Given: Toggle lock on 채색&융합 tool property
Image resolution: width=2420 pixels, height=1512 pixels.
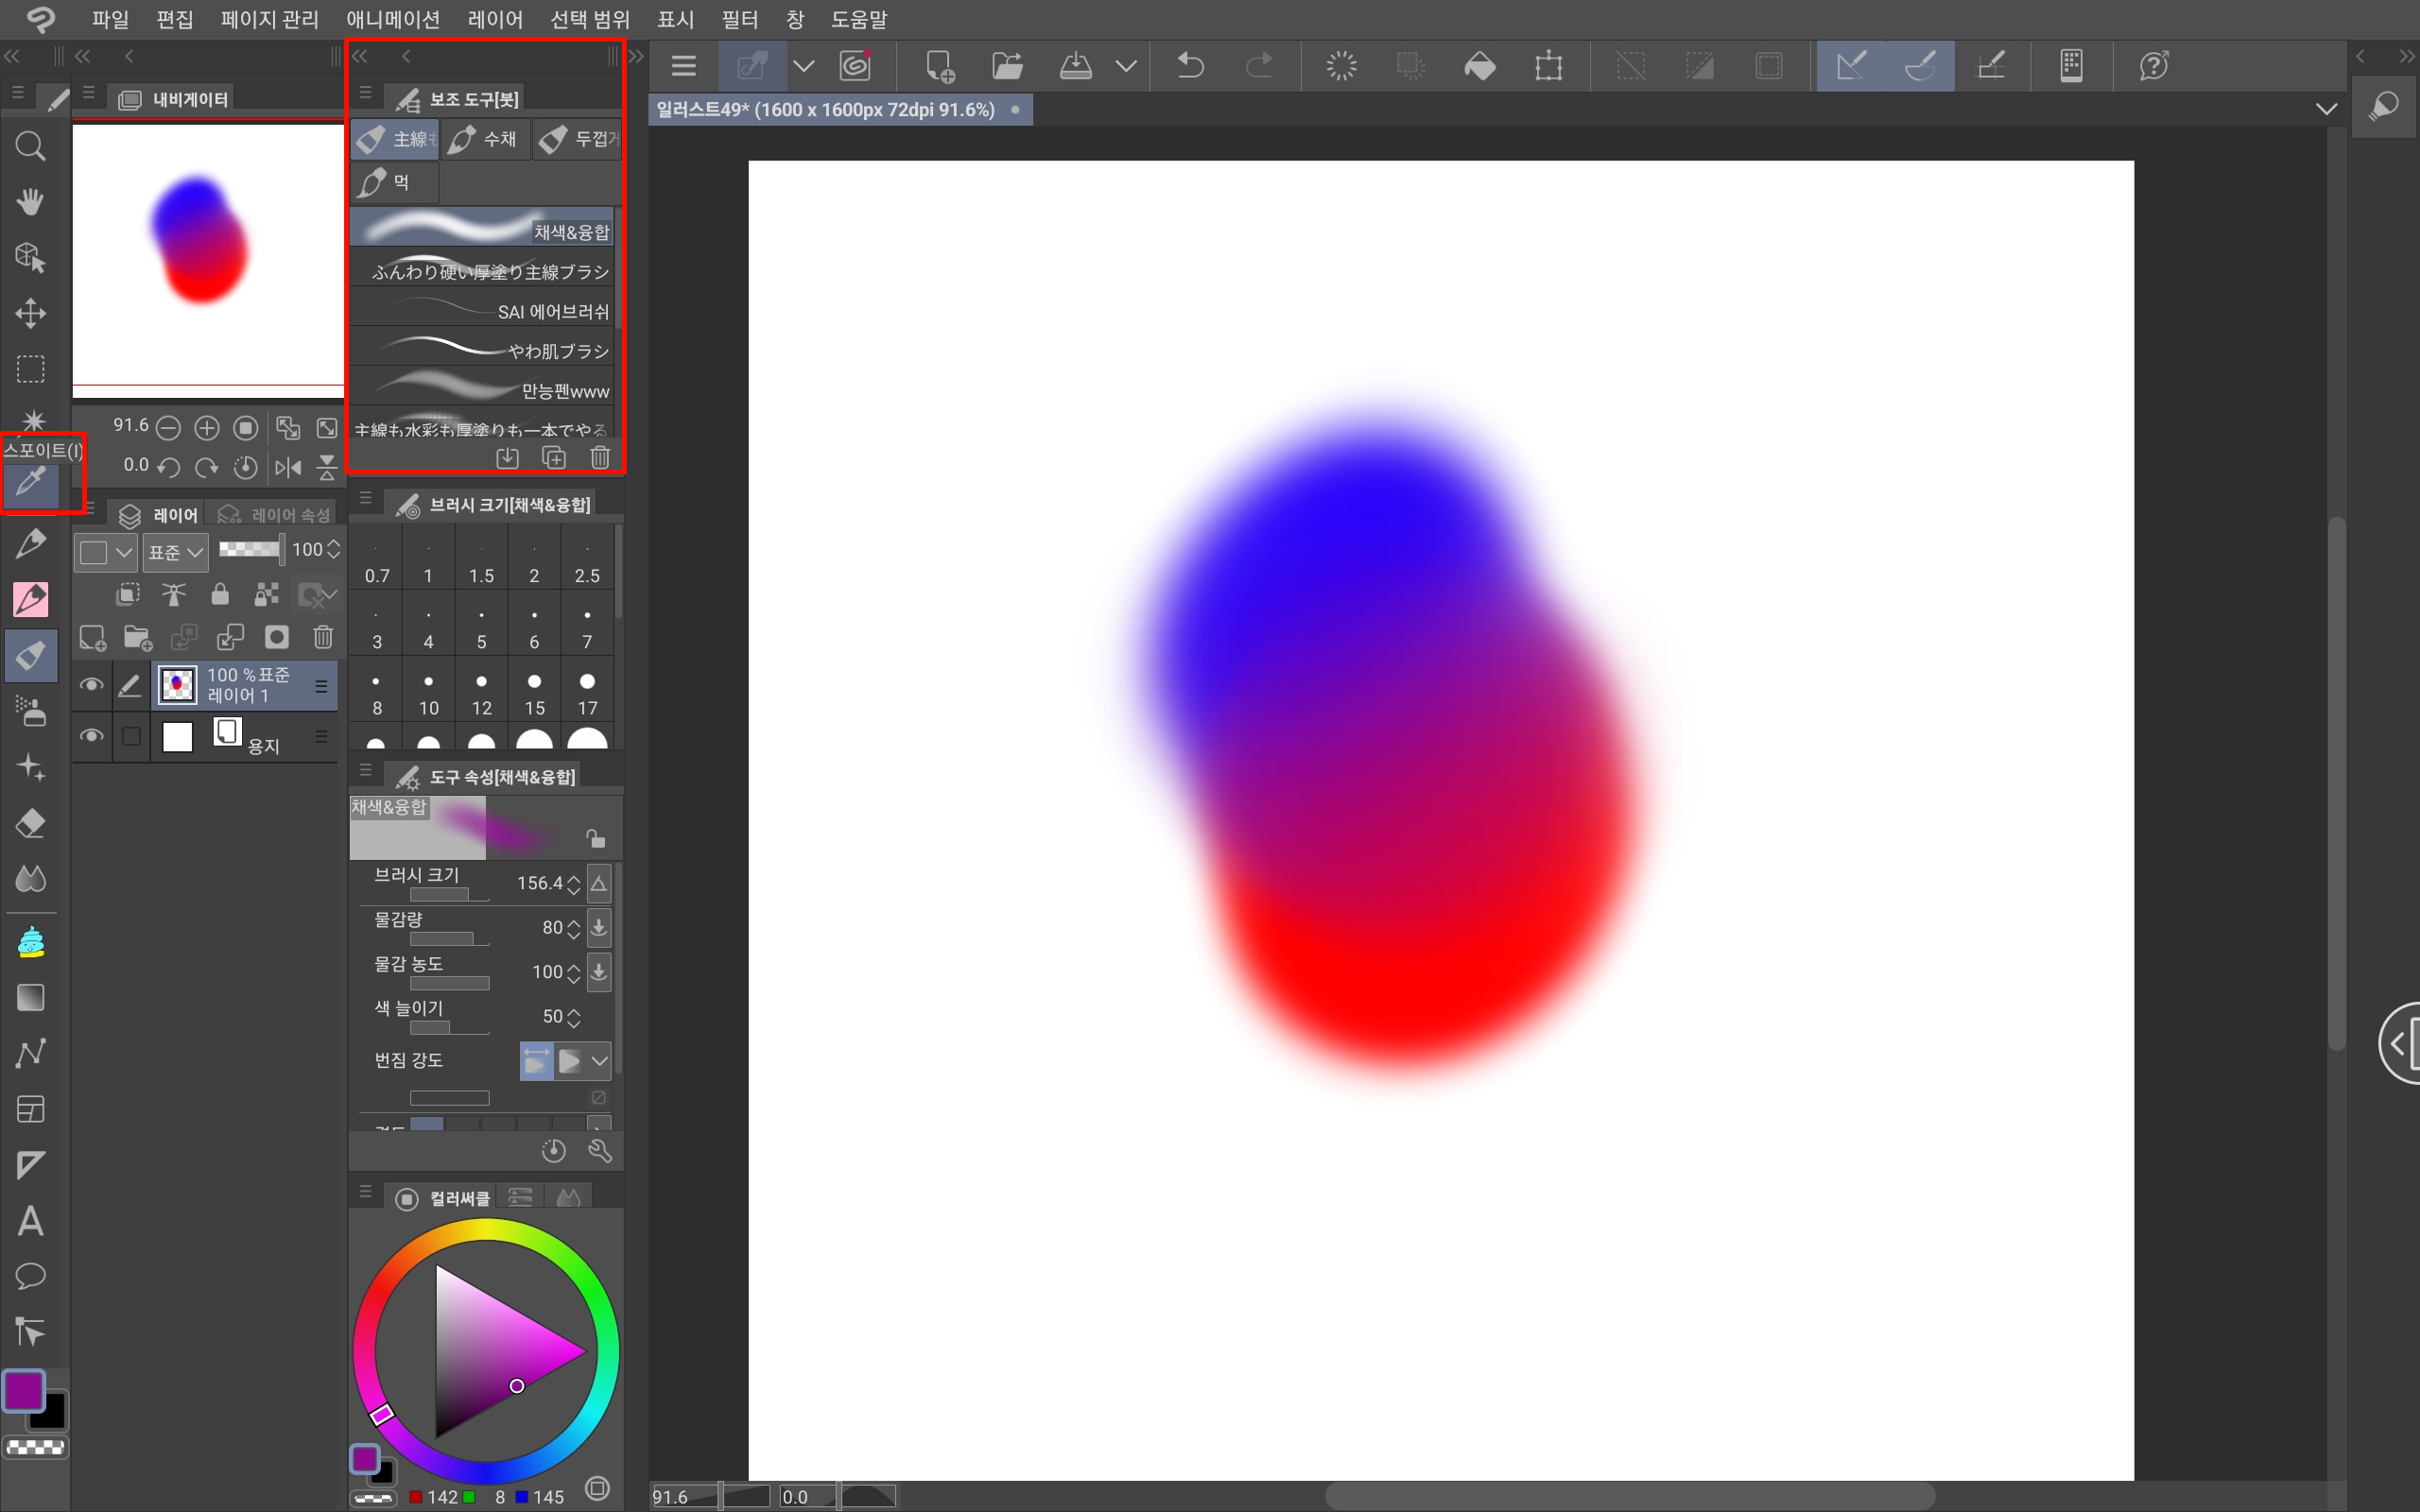Looking at the screenshot, I should point(596,838).
